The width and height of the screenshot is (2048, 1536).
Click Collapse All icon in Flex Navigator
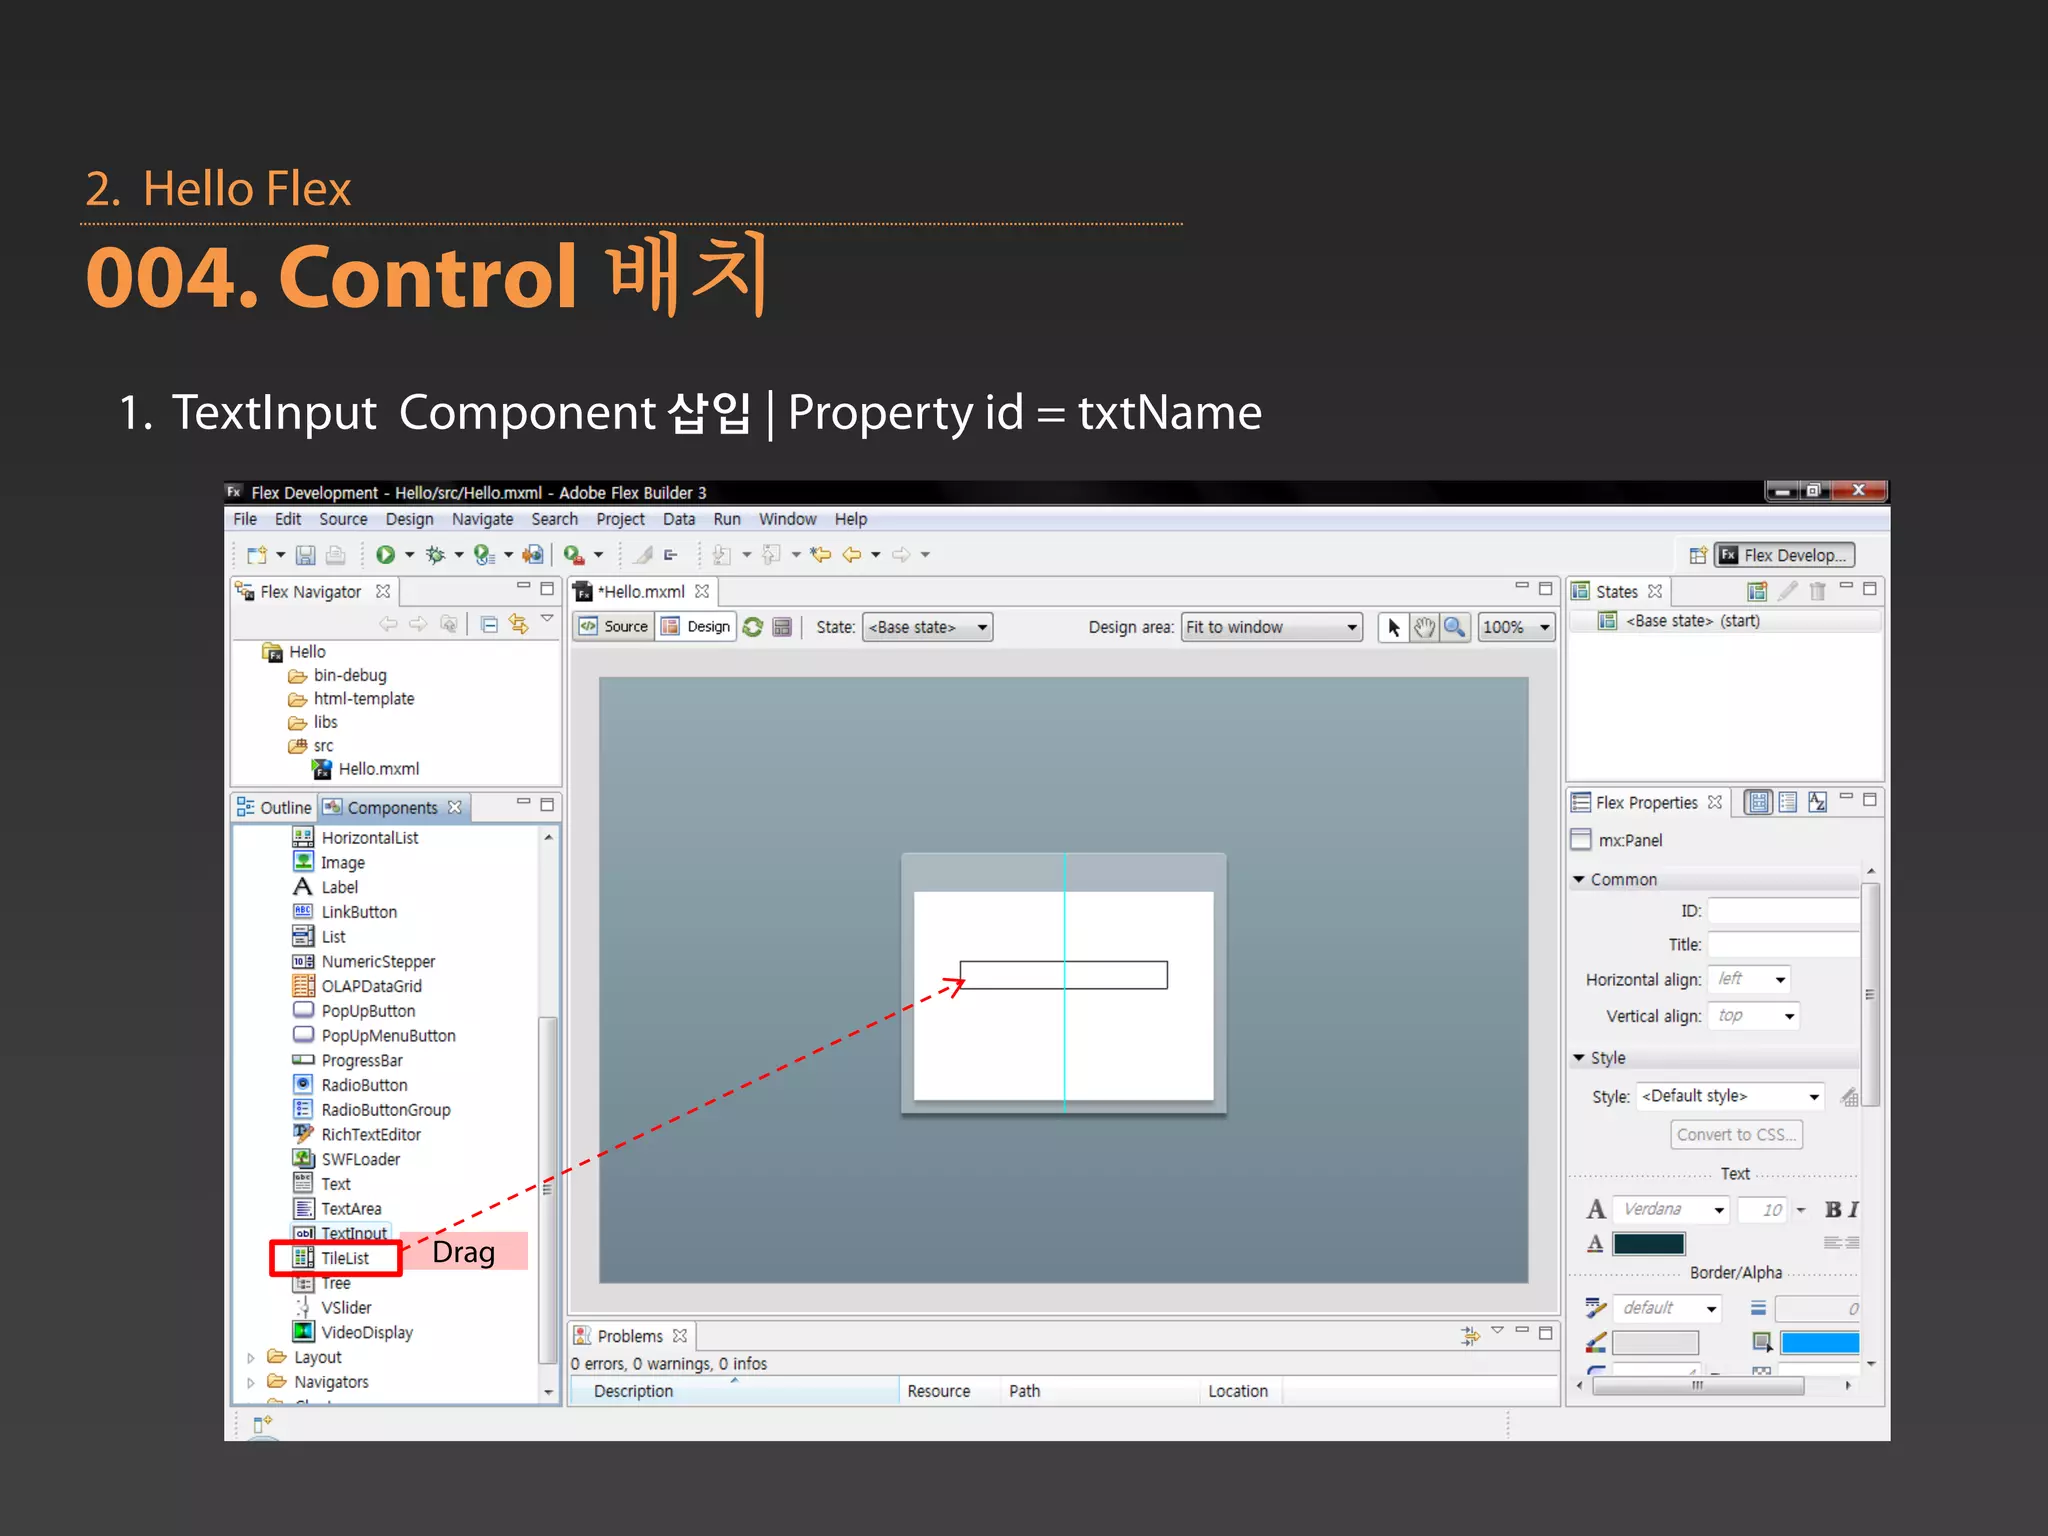tap(489, 624)
